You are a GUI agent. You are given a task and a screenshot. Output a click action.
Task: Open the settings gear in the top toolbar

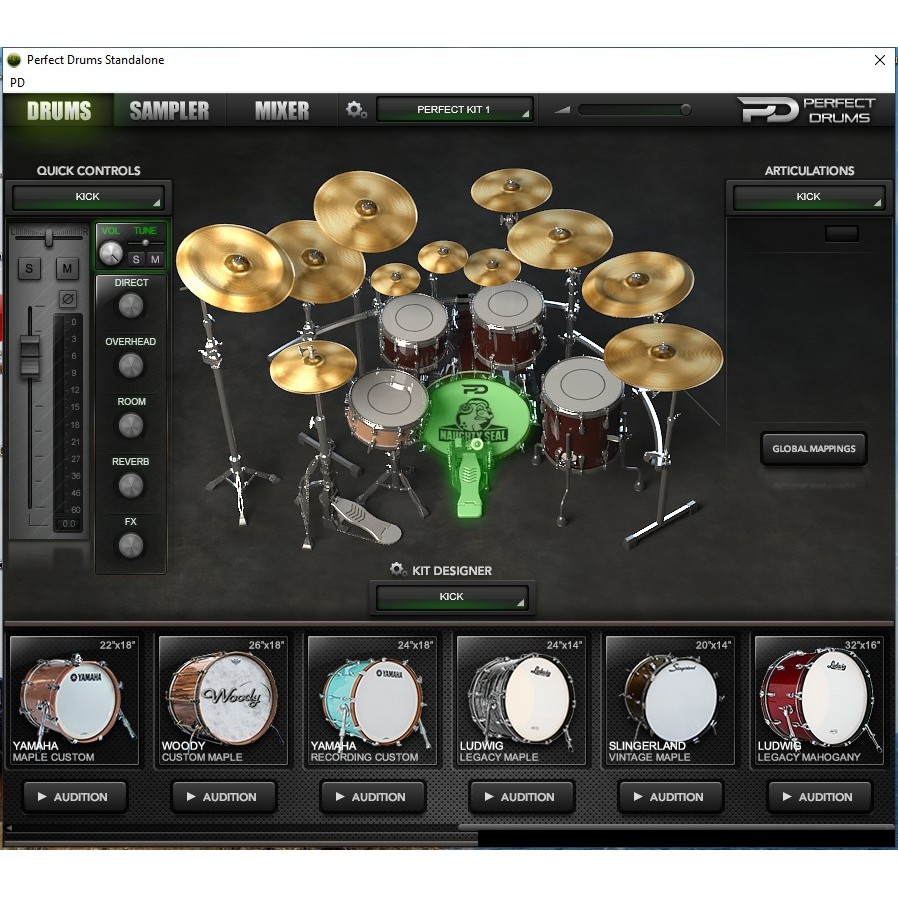[356, 110]
